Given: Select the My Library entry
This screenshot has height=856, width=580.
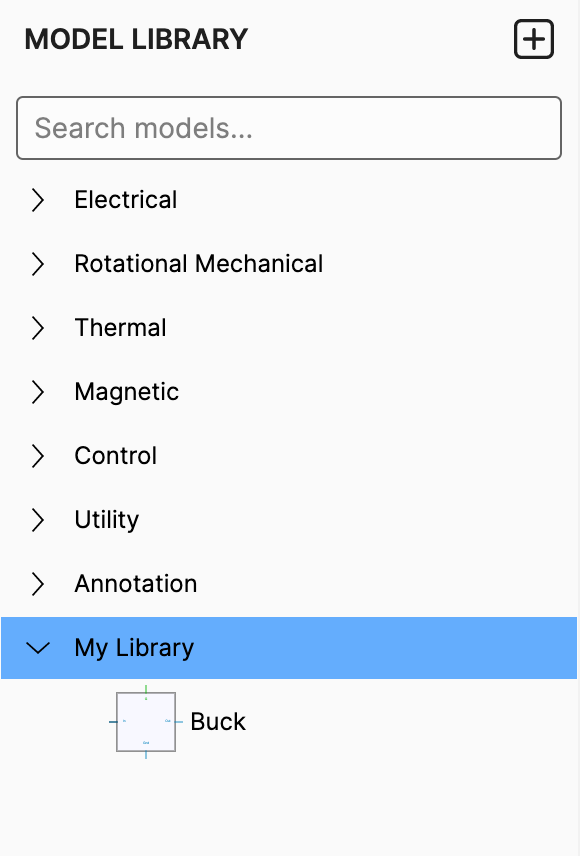Looking at the screenshot, I should tap(133, 648).
